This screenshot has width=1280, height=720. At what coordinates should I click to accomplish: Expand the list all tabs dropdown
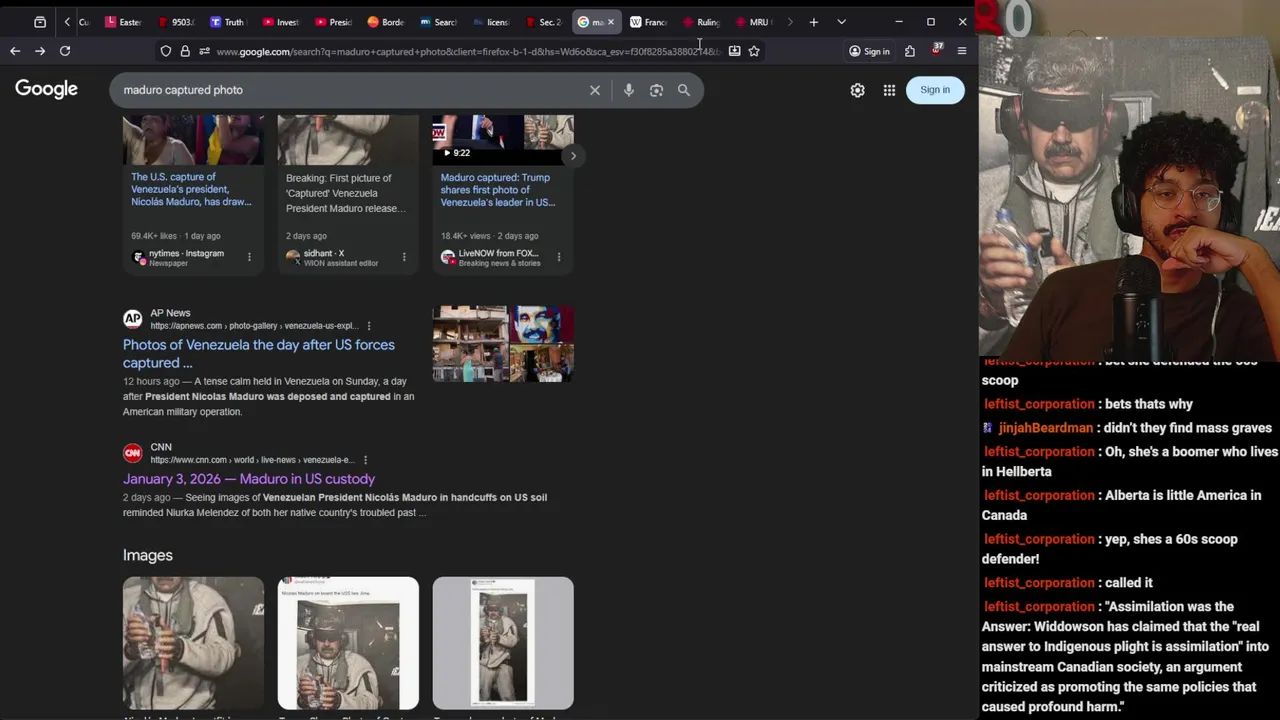[x=841, y=22]
